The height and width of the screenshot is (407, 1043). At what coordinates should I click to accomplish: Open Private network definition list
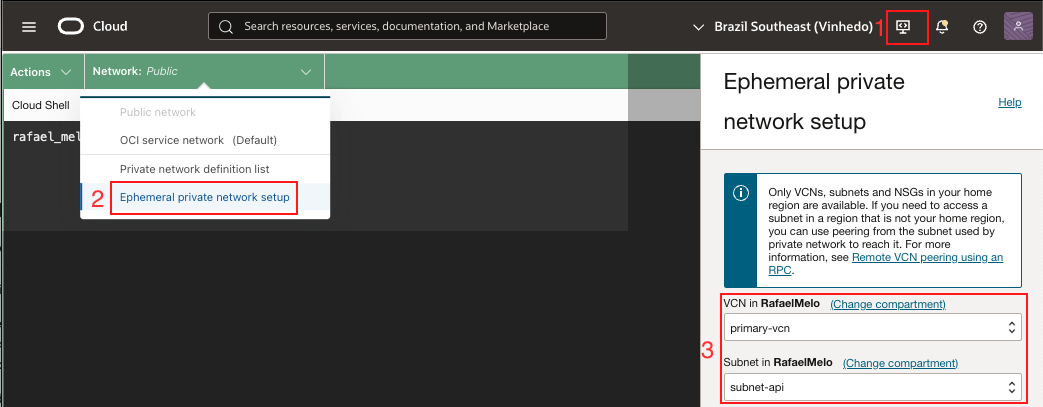[205, 169]
